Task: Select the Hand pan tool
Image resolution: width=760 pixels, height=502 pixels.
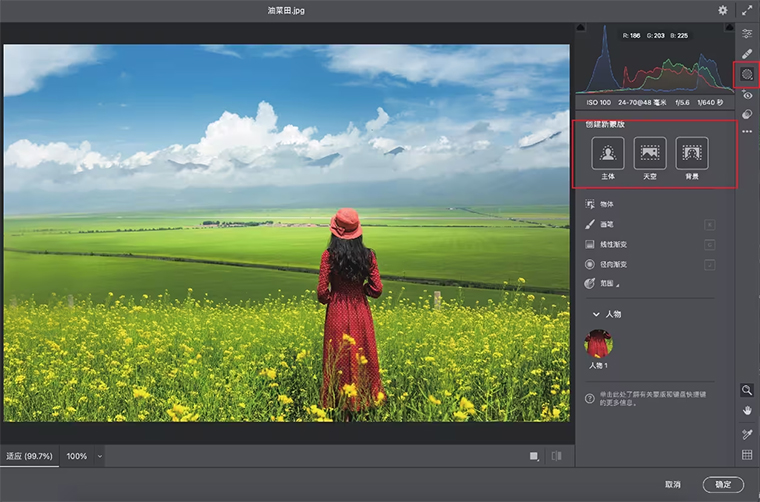Action: click(x=747, y=411)
